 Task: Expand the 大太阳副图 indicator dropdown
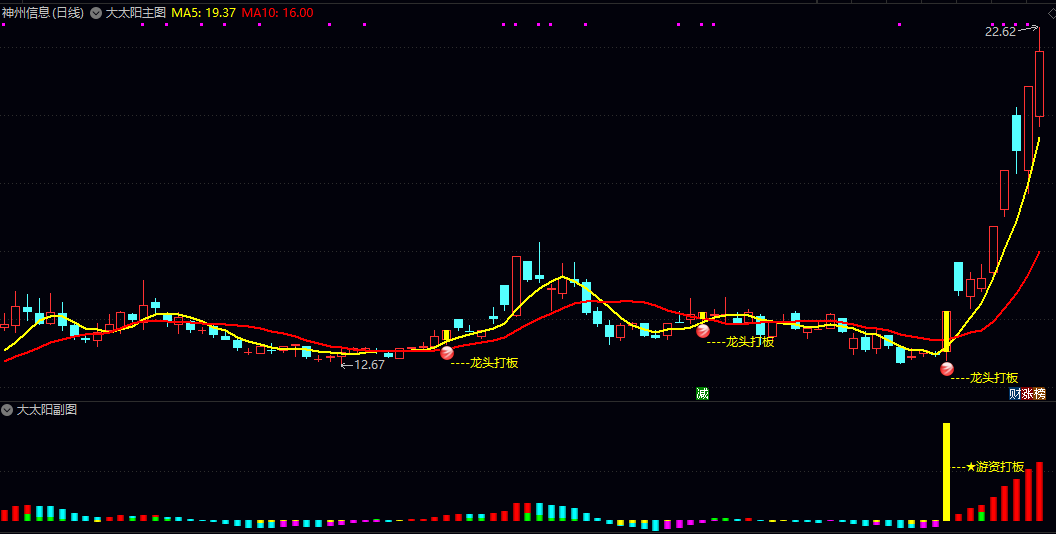(7, 409)
